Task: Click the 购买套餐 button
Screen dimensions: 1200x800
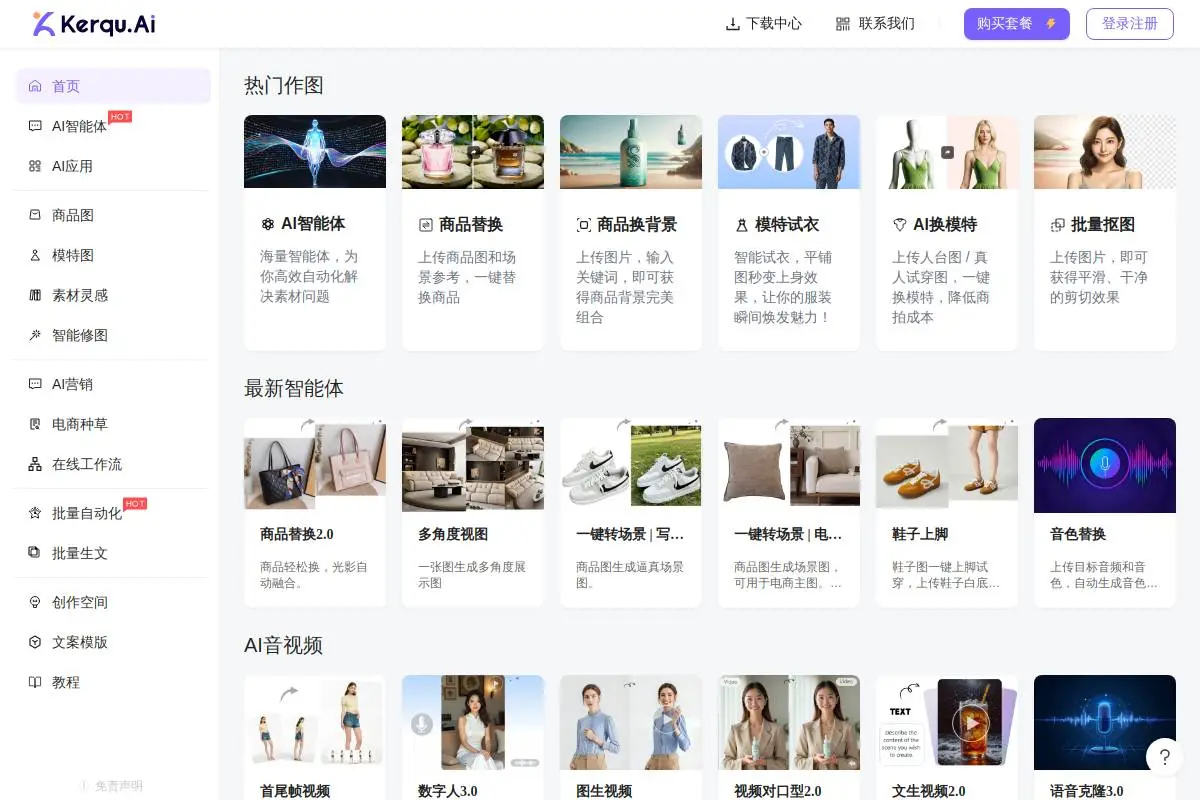Action: pos(1017,24)
